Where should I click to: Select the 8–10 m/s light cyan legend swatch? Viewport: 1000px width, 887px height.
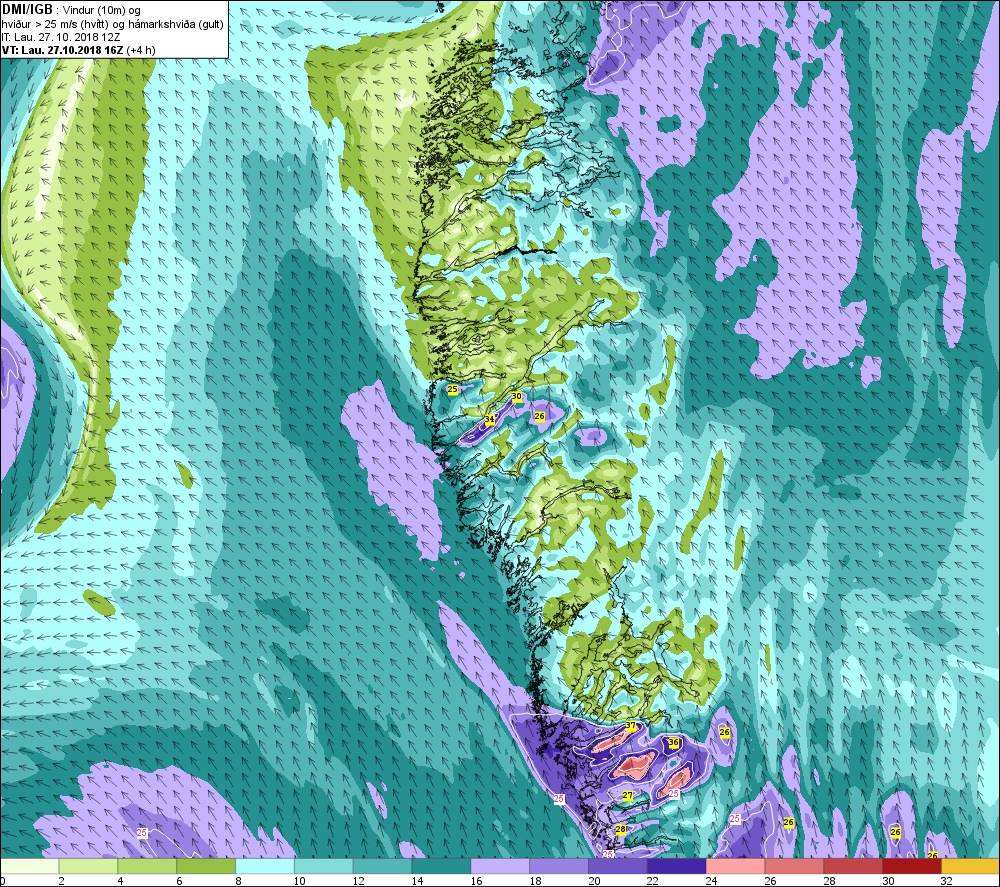265,866
